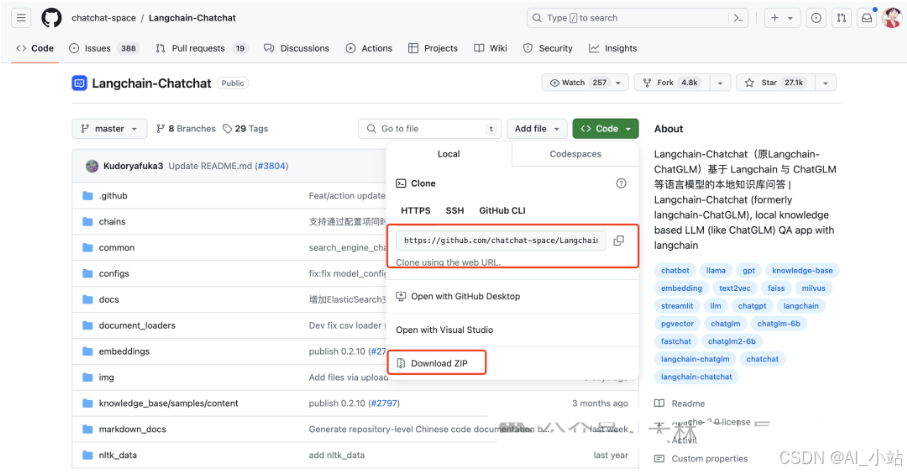Open the issues inbox icon in header

click(816, 18)
